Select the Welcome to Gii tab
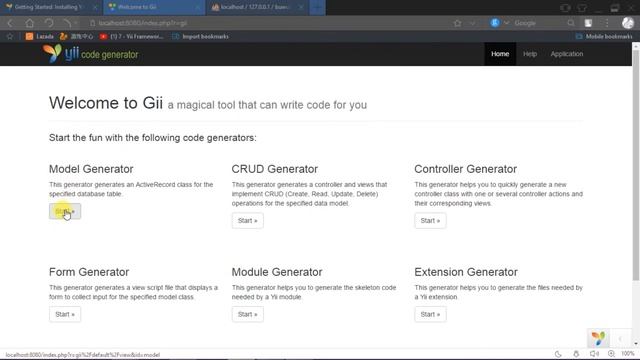640x360 pixels. 153,7
